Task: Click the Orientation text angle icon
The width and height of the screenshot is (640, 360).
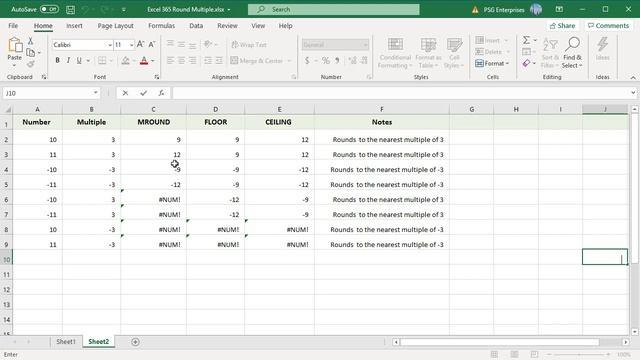Action: point(208,44)
